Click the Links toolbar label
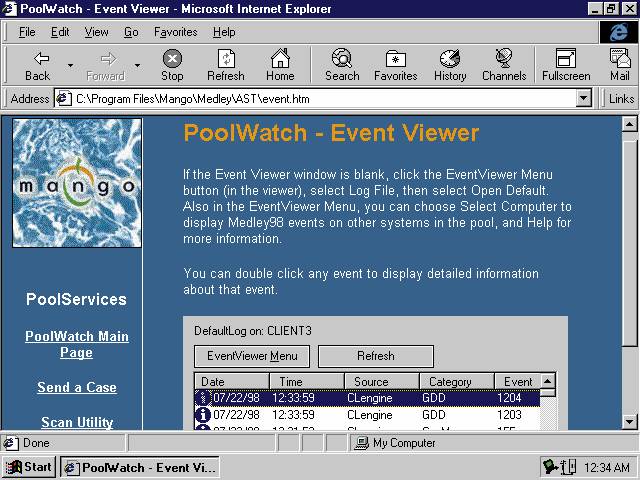This screenshot has width=640, height=480. 621,99
